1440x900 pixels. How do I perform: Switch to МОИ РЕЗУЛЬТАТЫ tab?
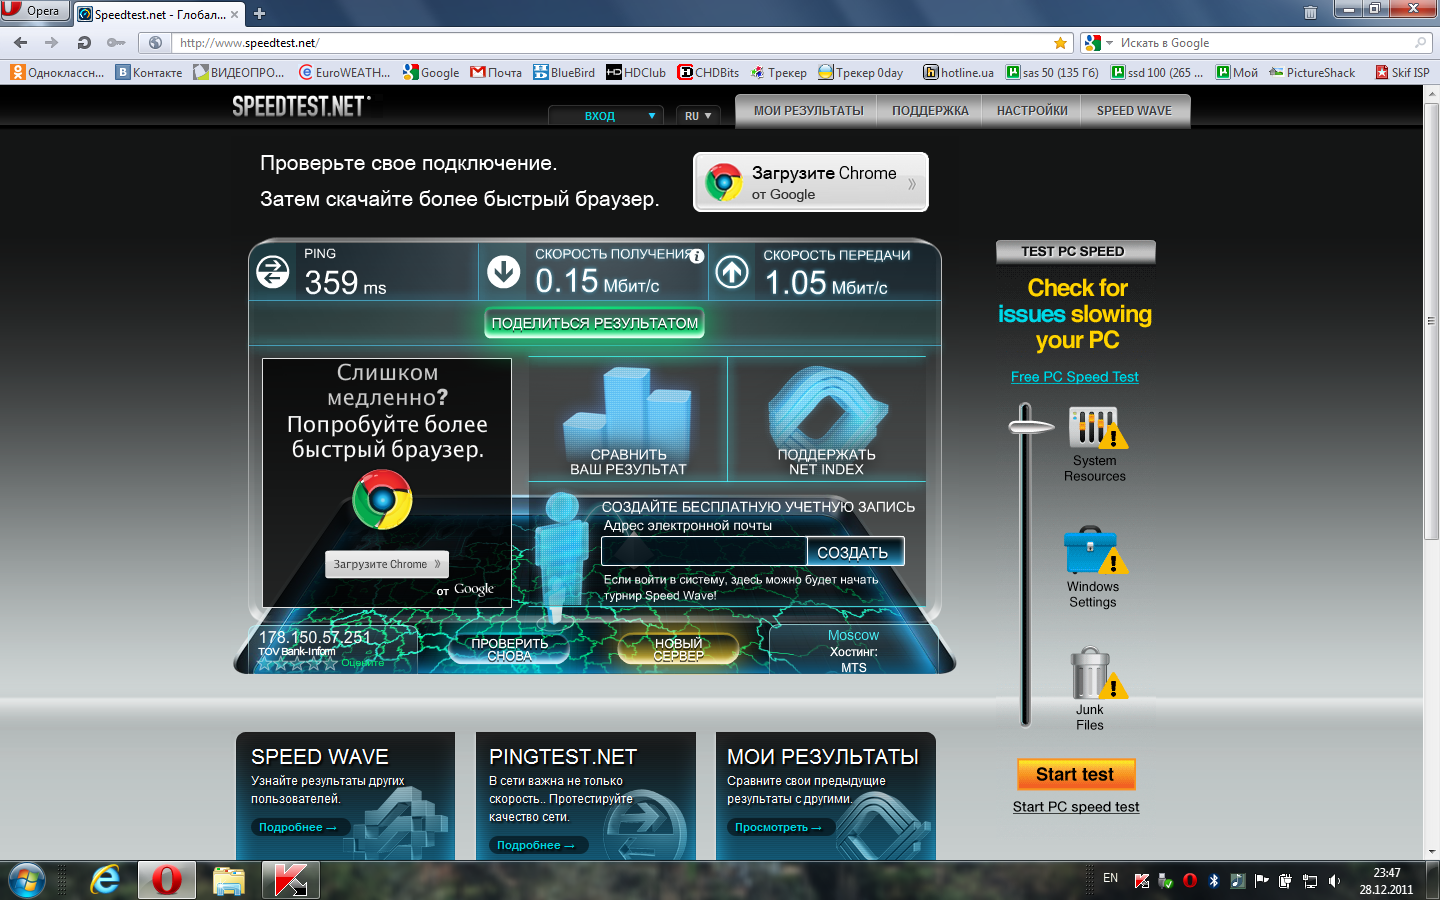808,111
